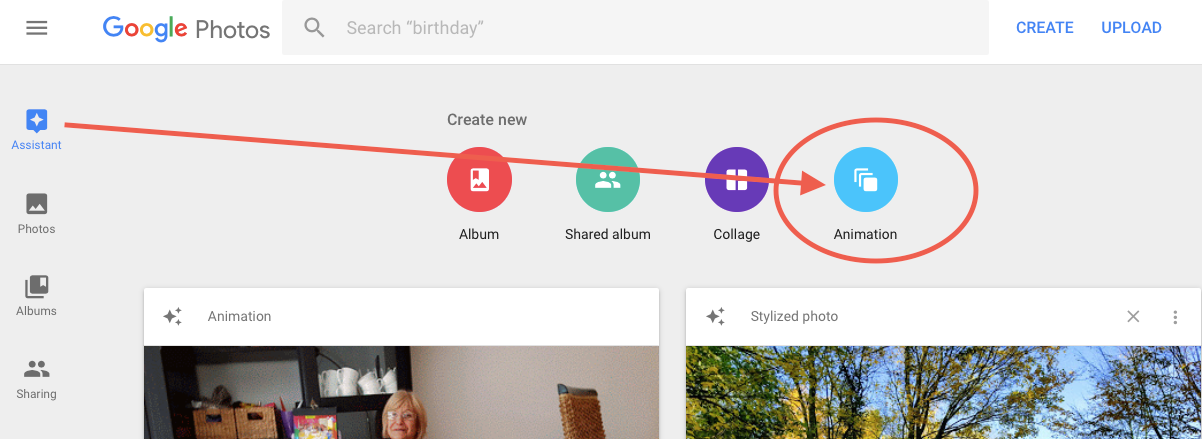Click sparkle icon on Stylized photo card

pos(715,317)
